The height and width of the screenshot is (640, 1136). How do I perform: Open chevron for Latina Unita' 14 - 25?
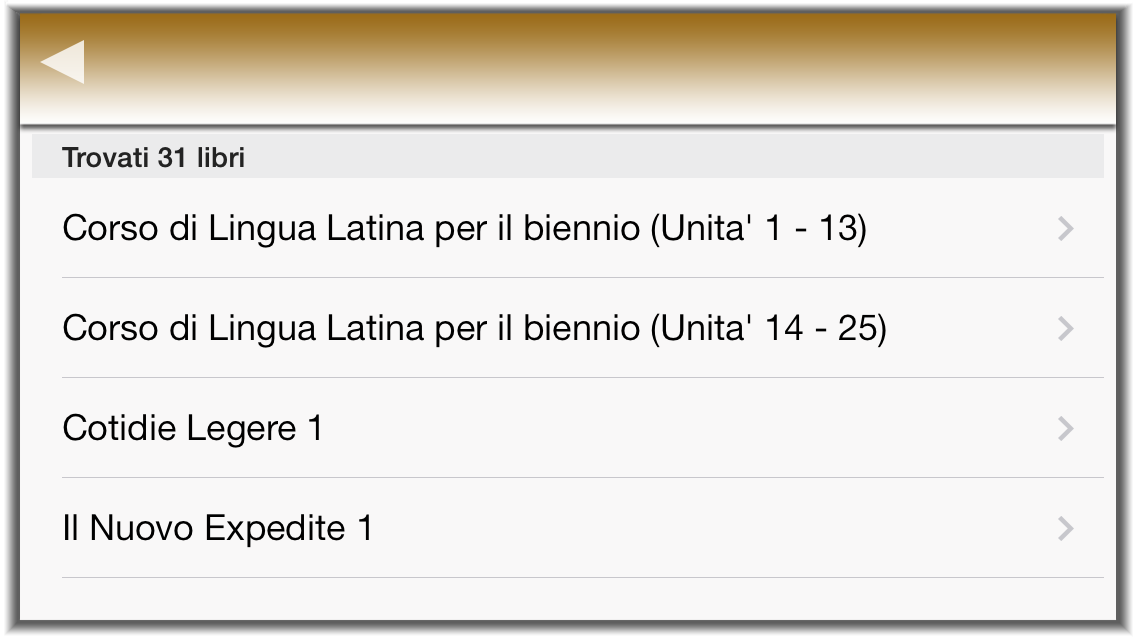click(x=1066, y=329)
